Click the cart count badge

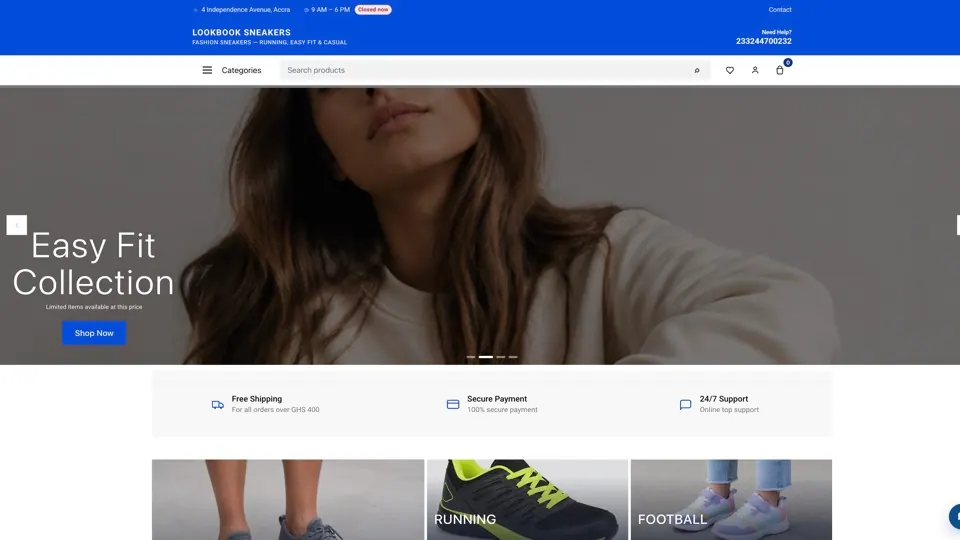point(788,62)
